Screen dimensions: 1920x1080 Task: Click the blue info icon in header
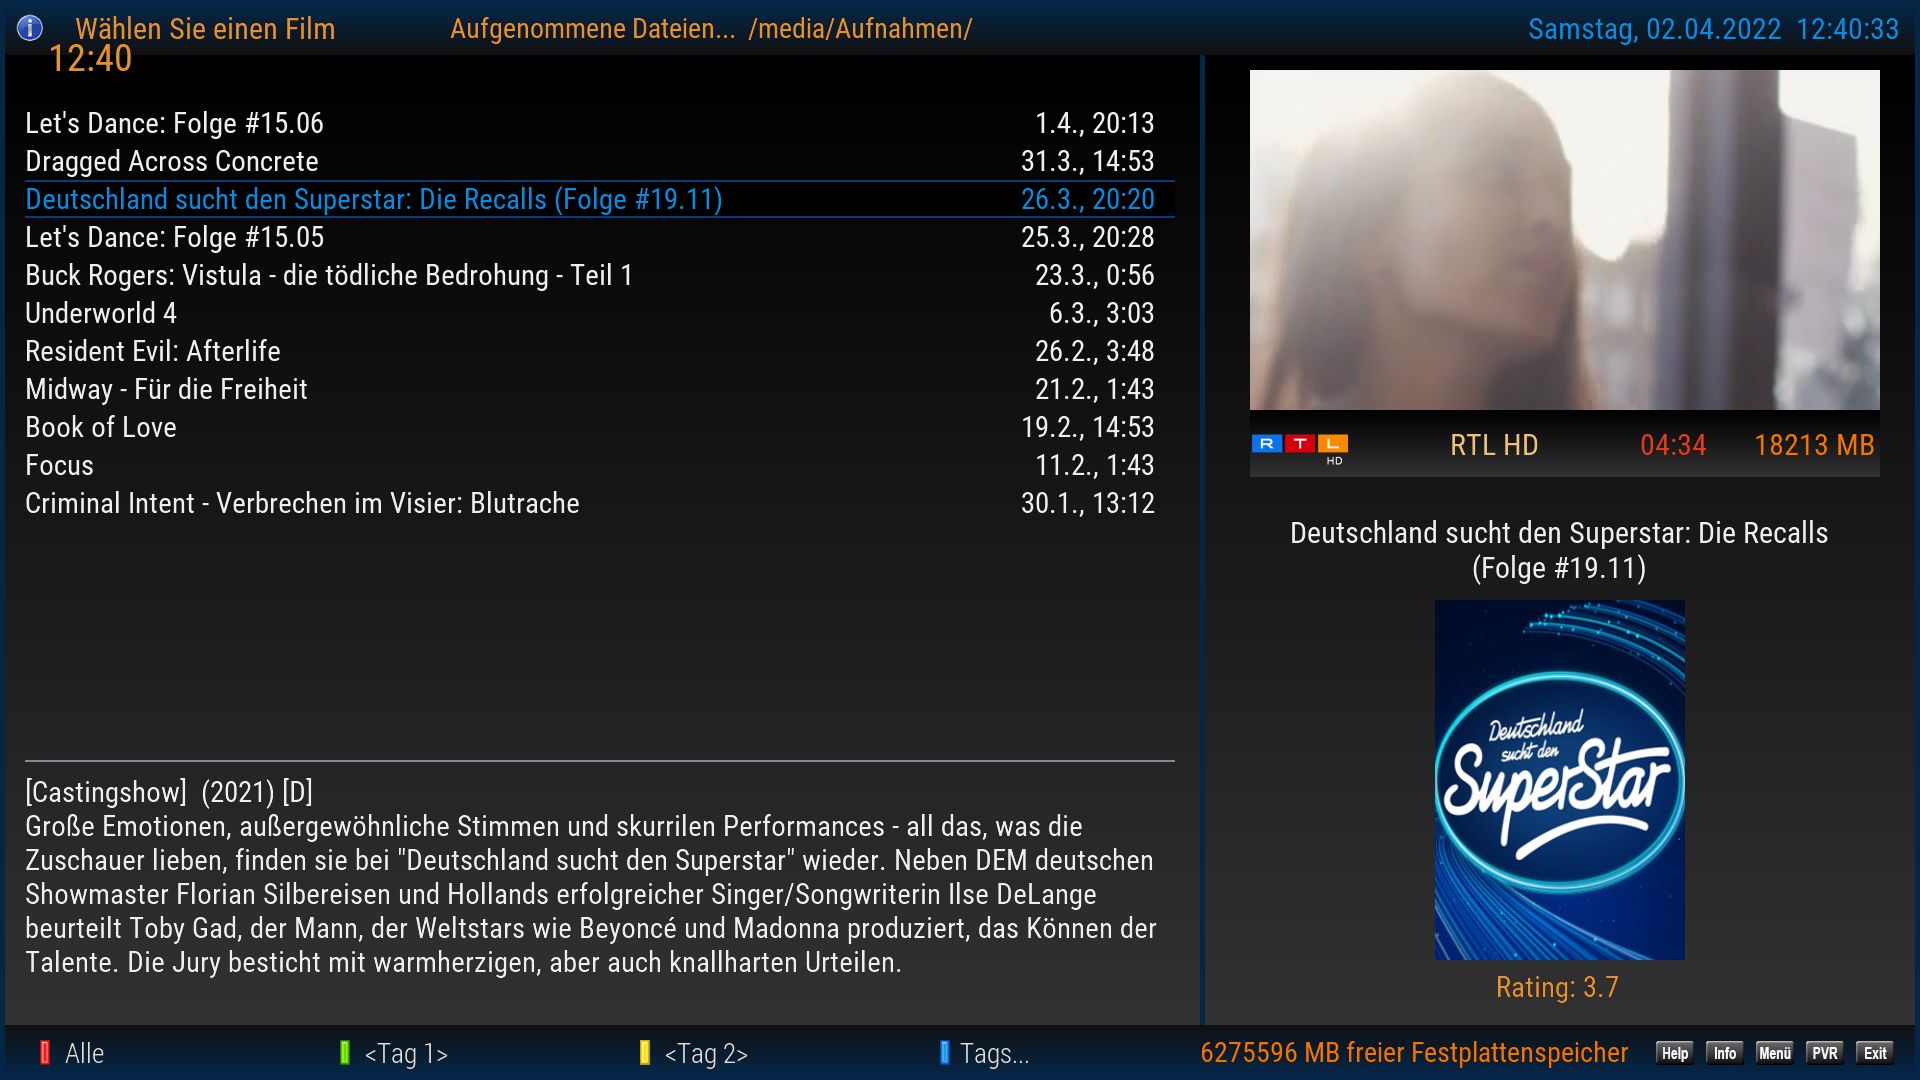(x=30, y=28)
